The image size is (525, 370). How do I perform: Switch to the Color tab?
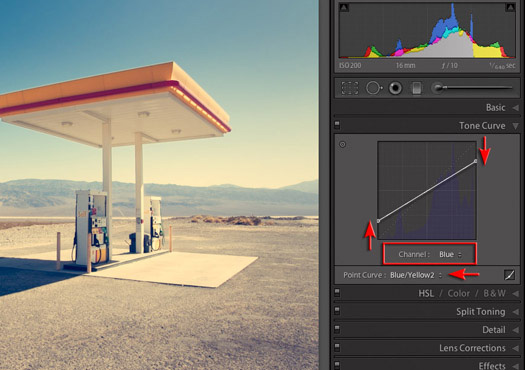[x=458, y=294]
